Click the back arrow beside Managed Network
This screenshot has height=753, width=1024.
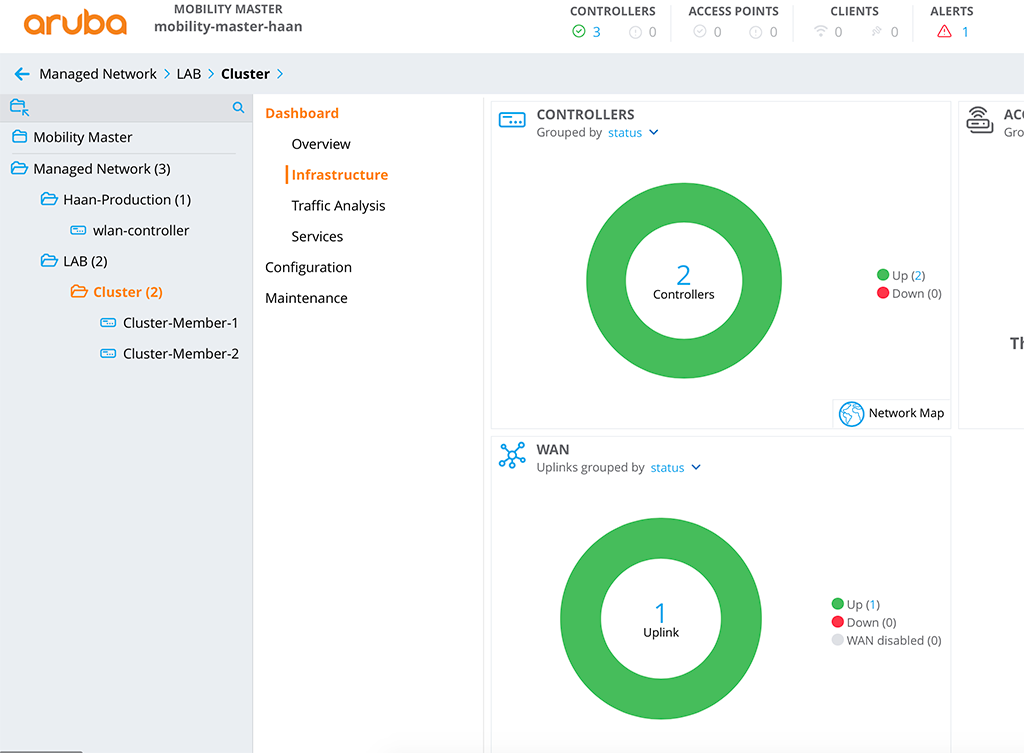point(21,73)
